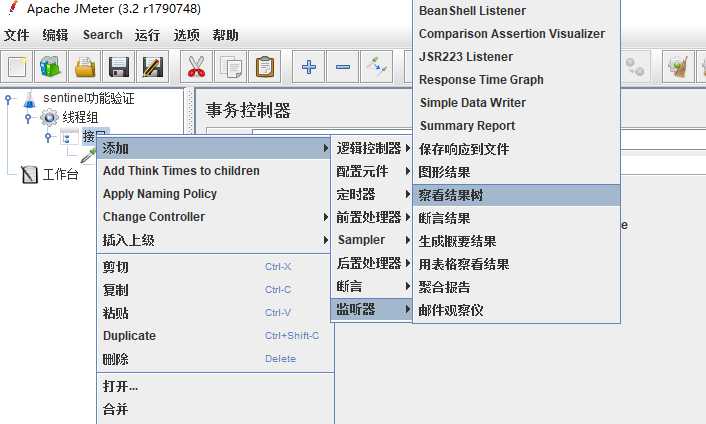Image resolution: width=706 pixels, height=424 pixels.
Task: Choose Add Think Times to children
Action: point(215,171)
